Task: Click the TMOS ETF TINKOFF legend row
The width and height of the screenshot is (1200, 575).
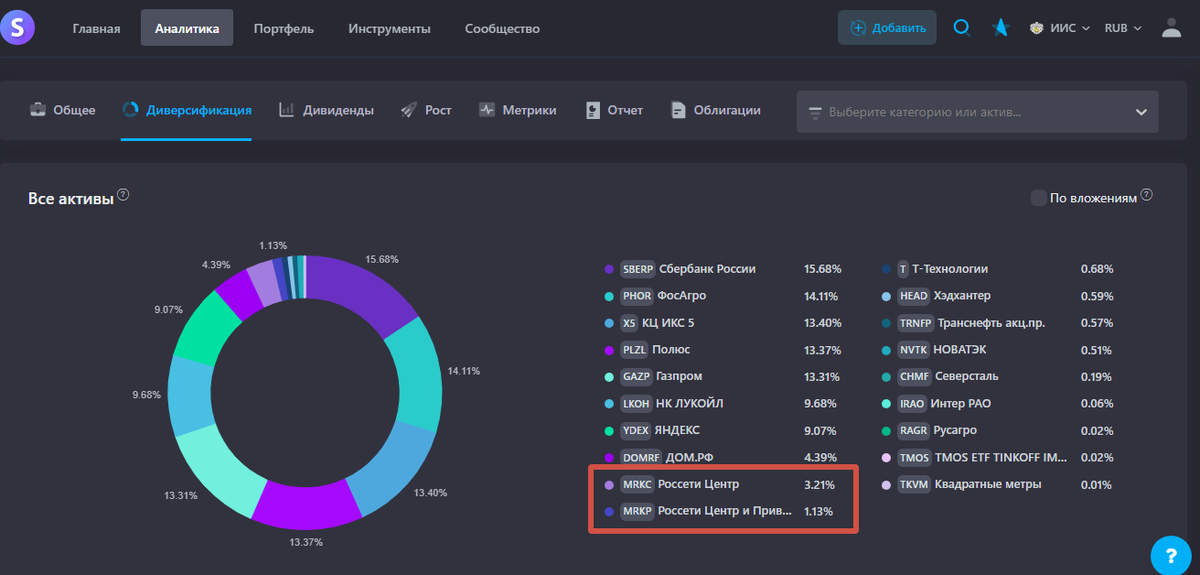Action: pyautogui.click(x=1000, y=458)
